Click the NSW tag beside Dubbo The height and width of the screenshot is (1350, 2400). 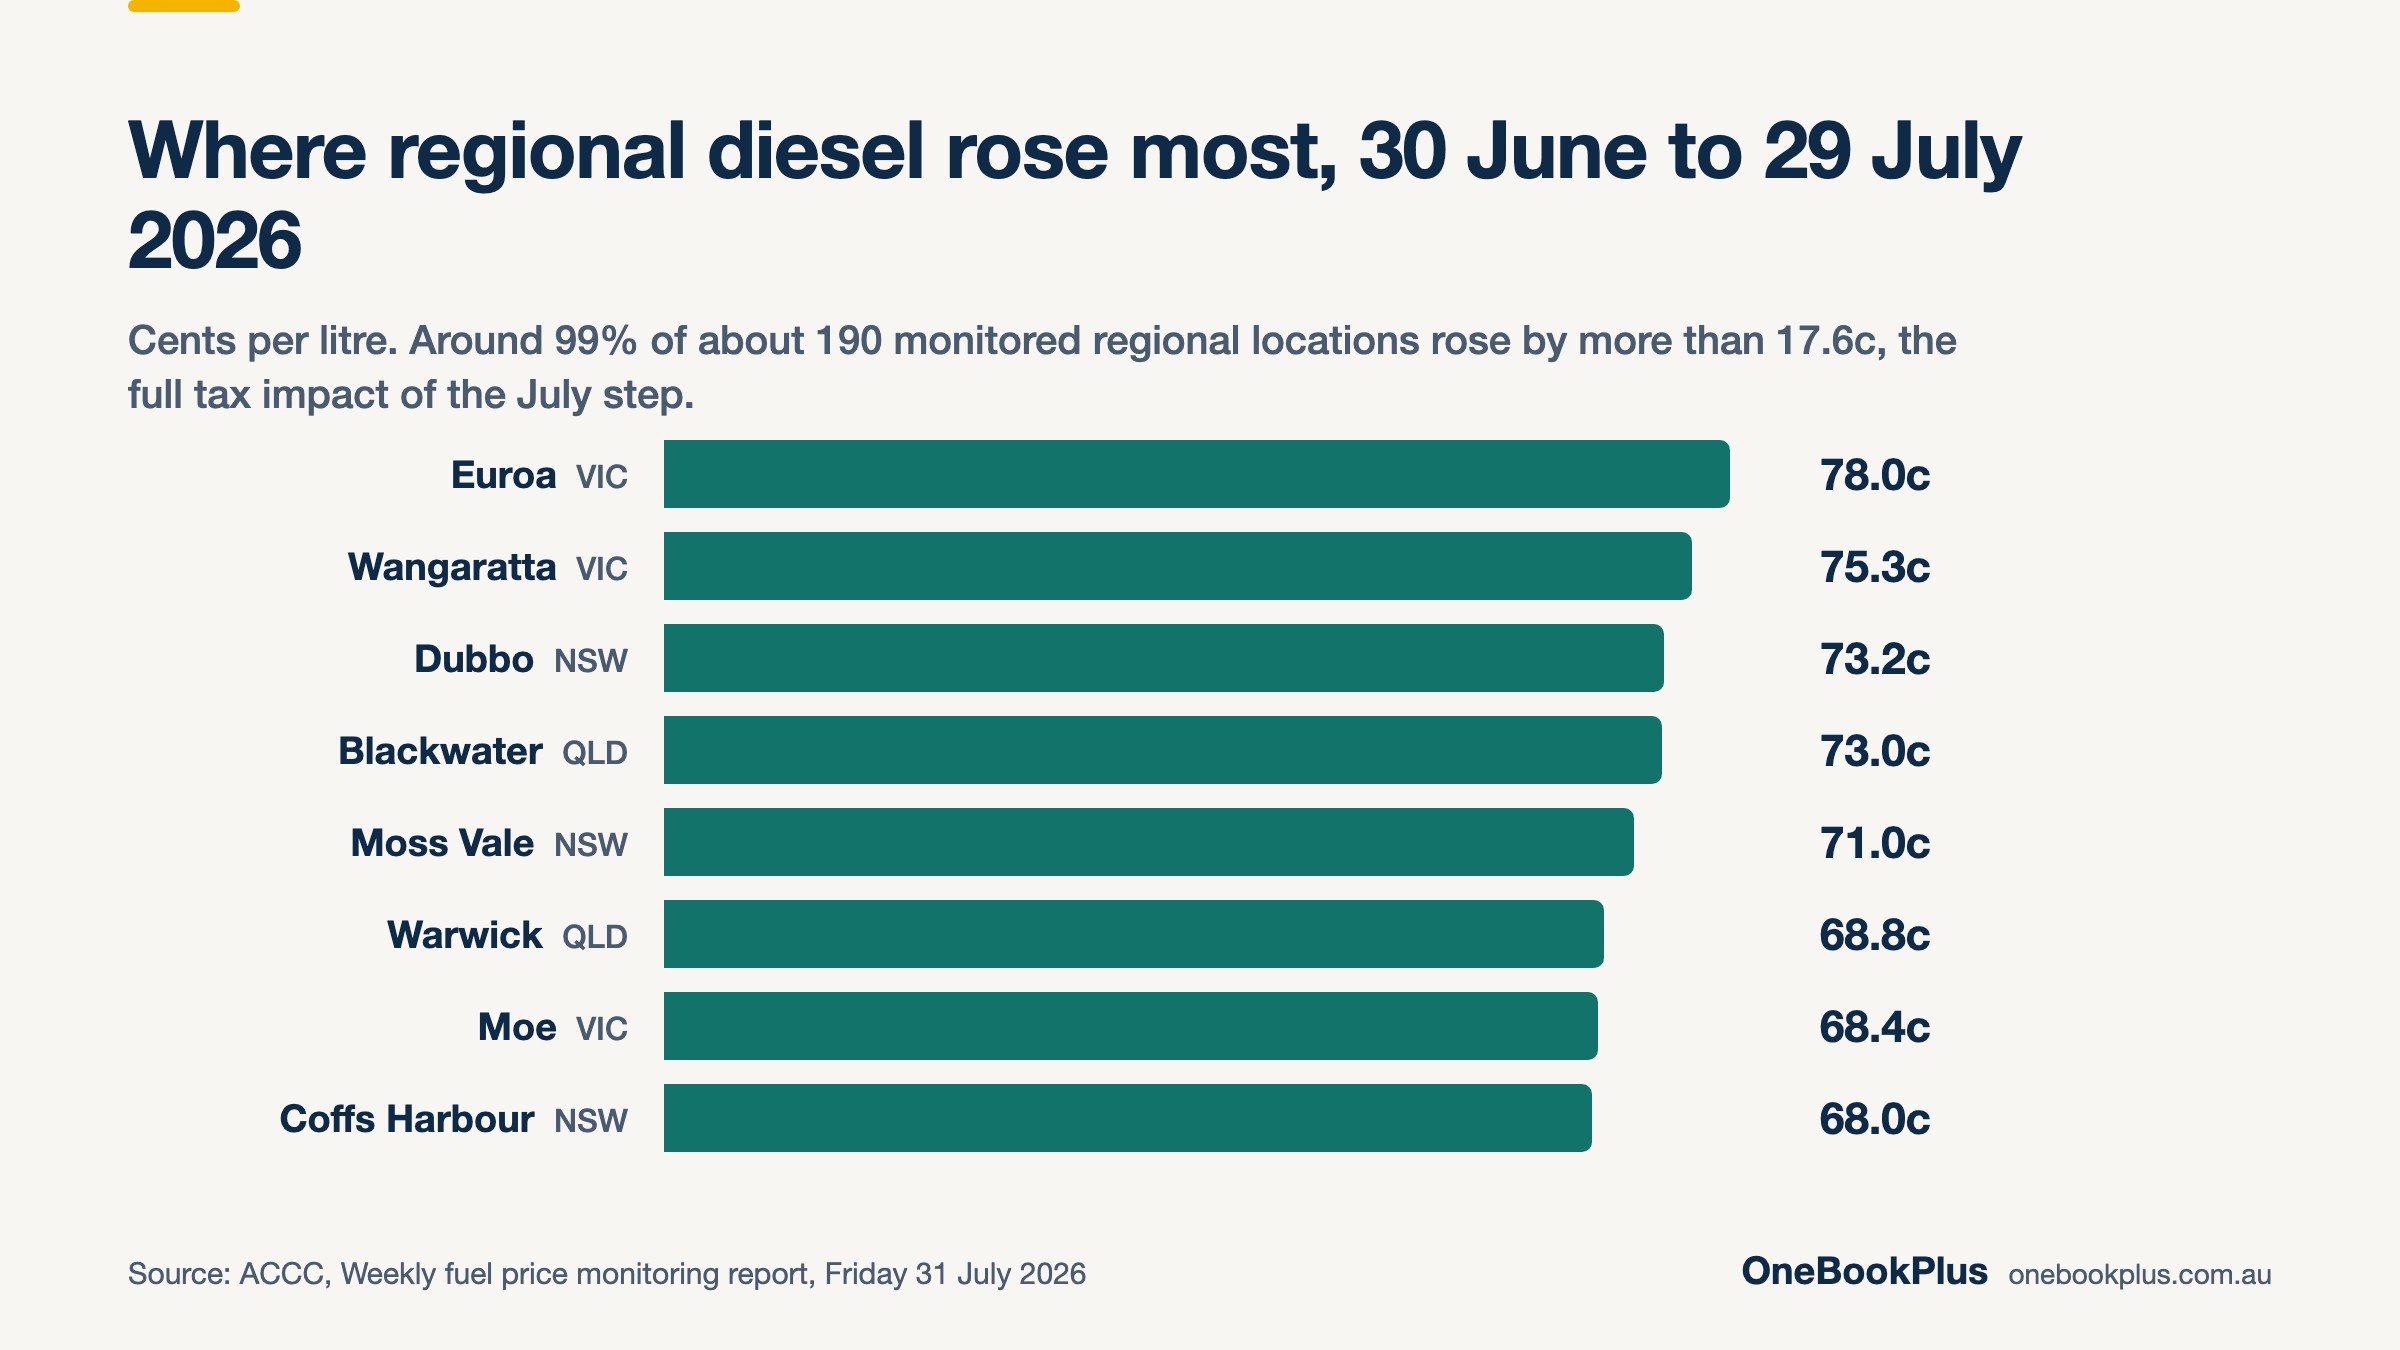click(x=591, y=661)
